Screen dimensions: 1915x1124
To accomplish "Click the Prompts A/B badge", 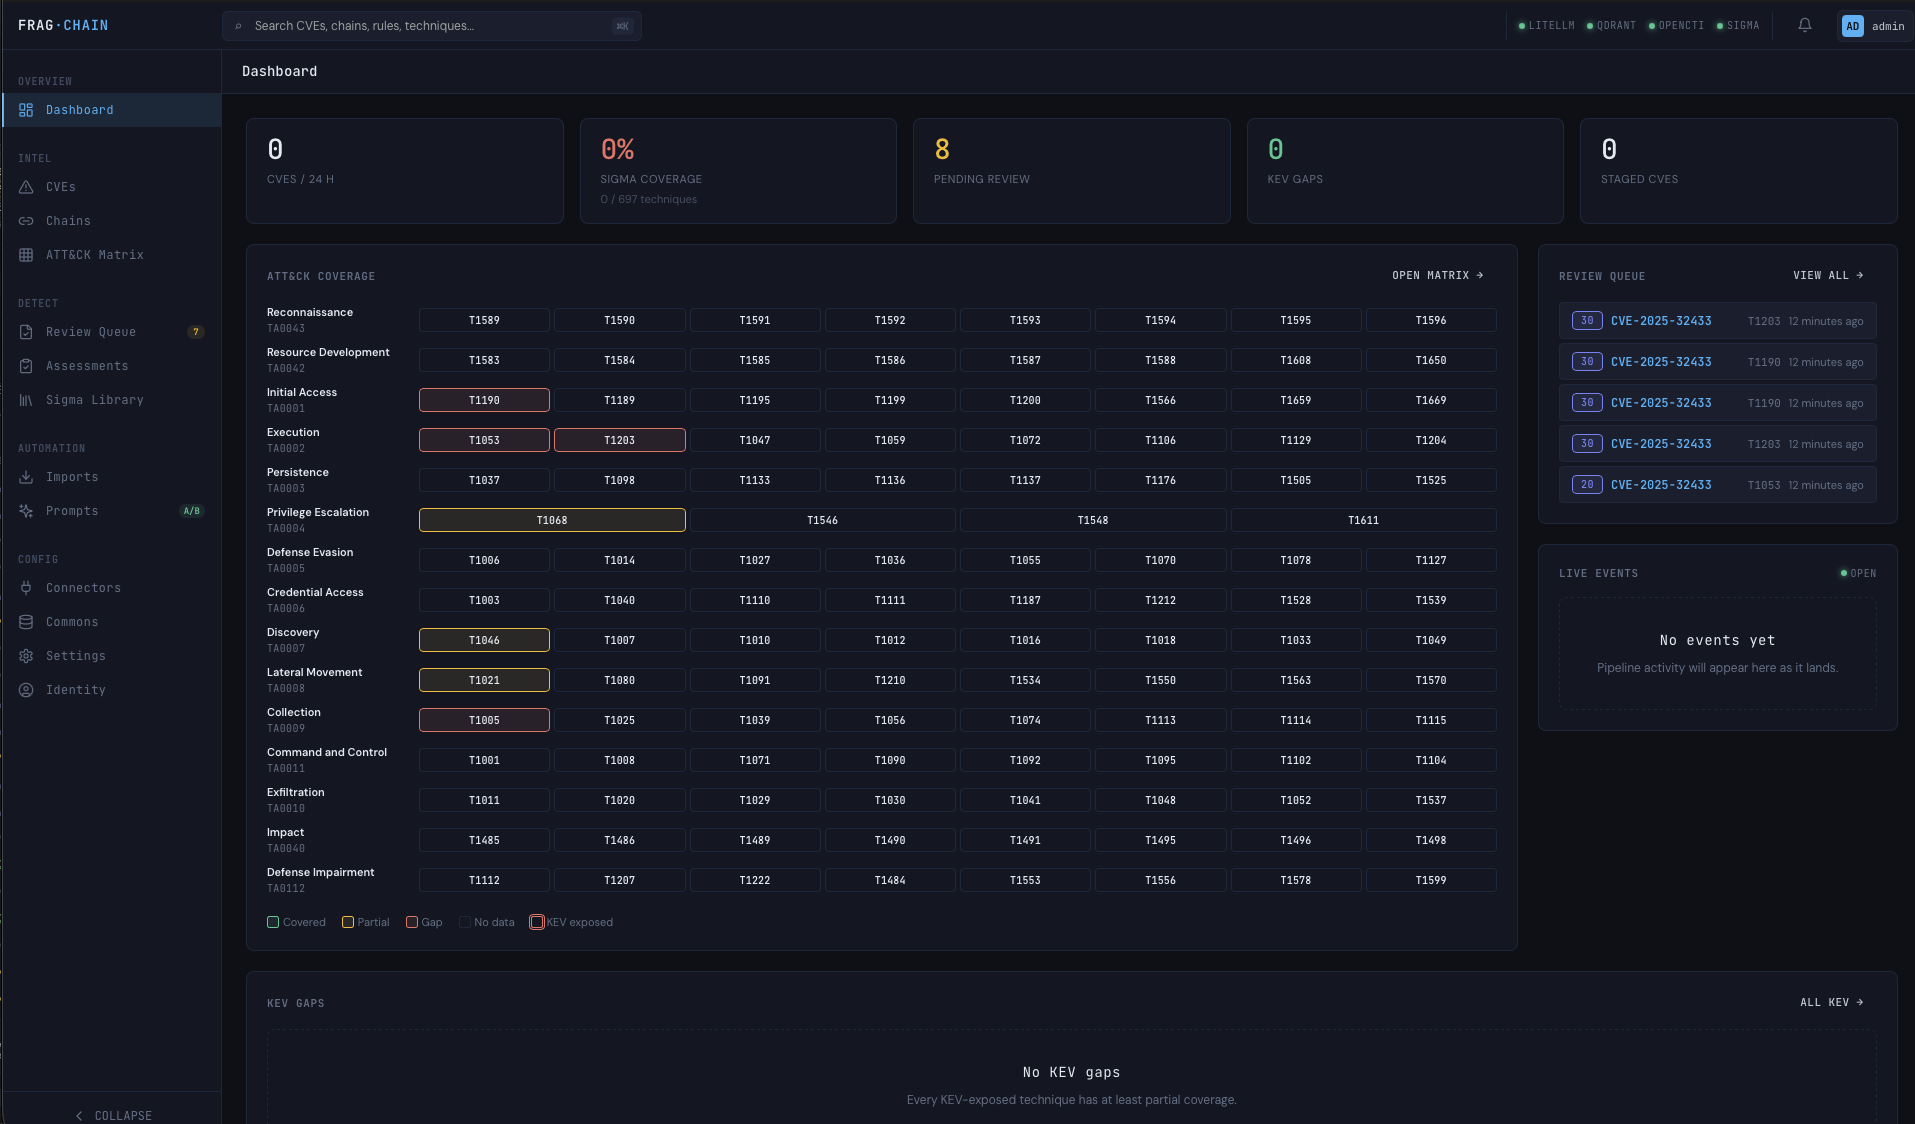I will [x=191, y=511].
